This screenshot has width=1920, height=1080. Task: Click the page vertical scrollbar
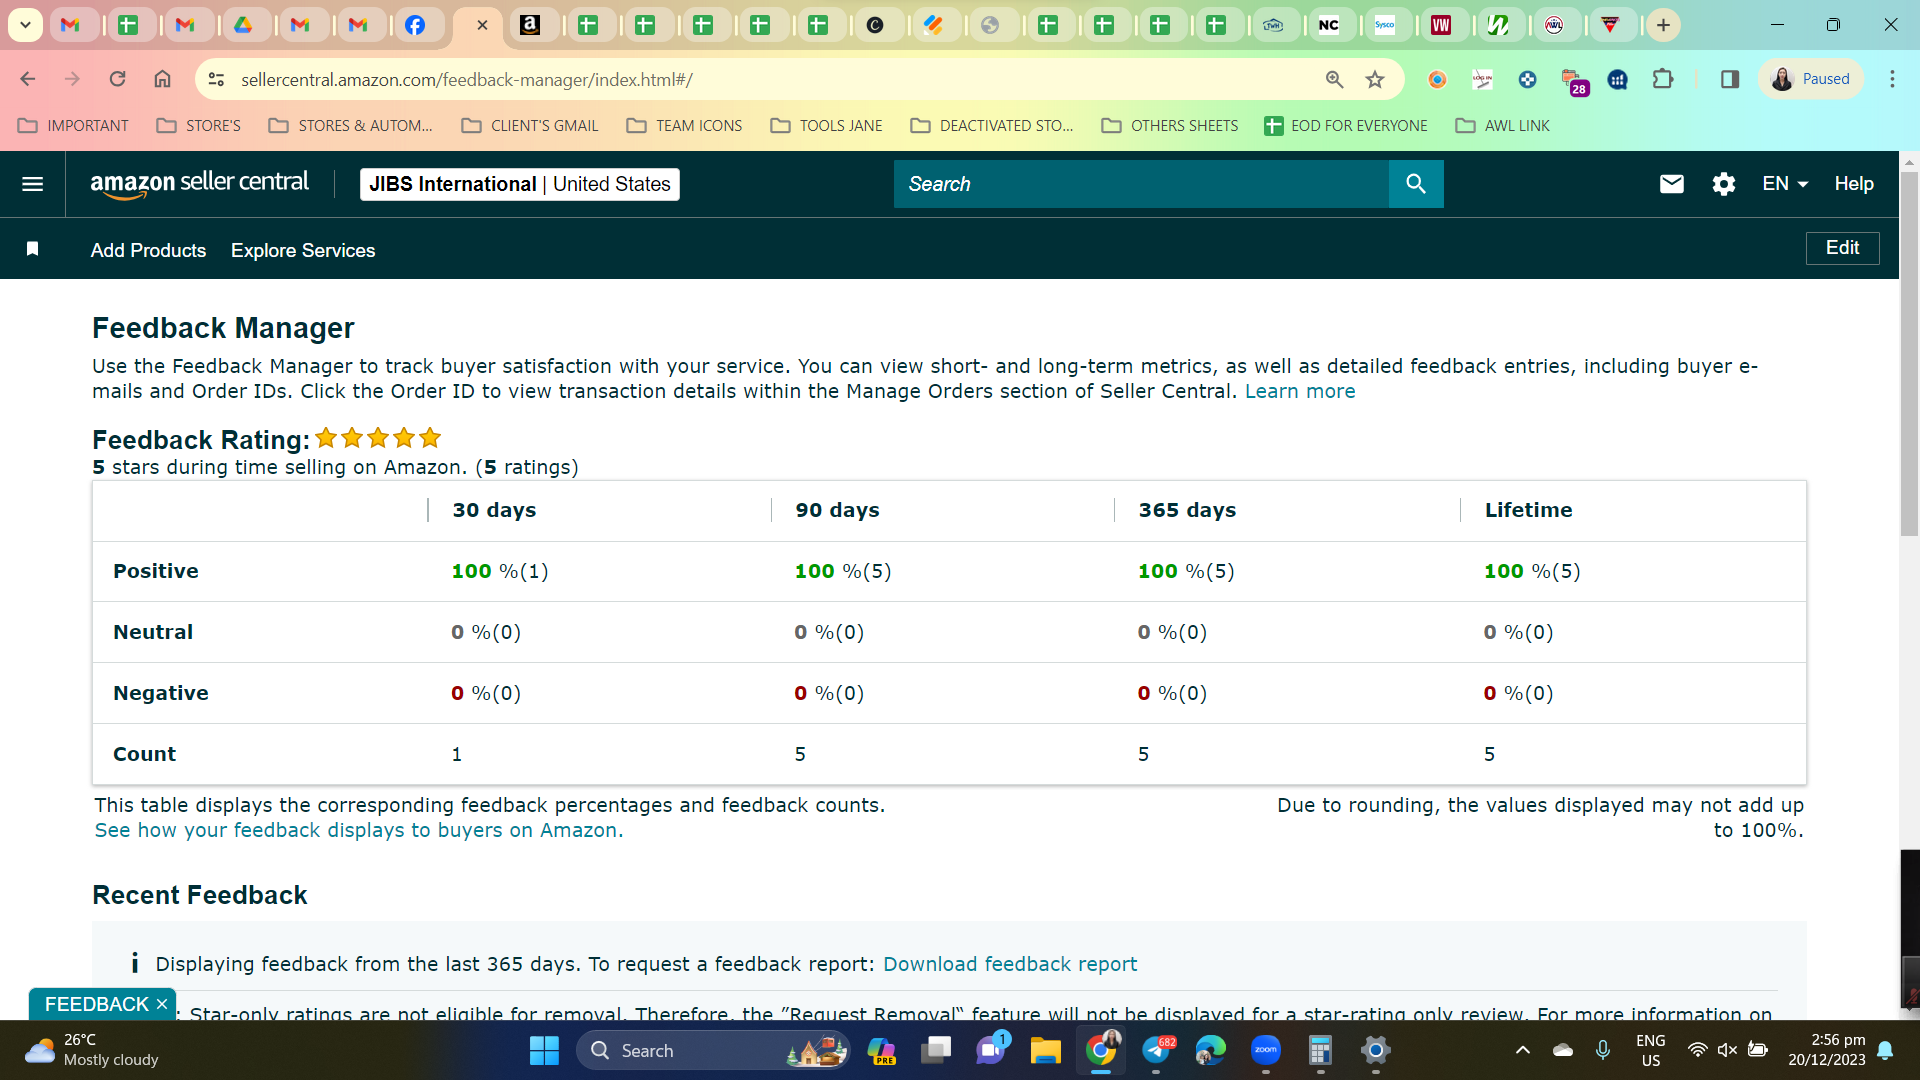1909,355
